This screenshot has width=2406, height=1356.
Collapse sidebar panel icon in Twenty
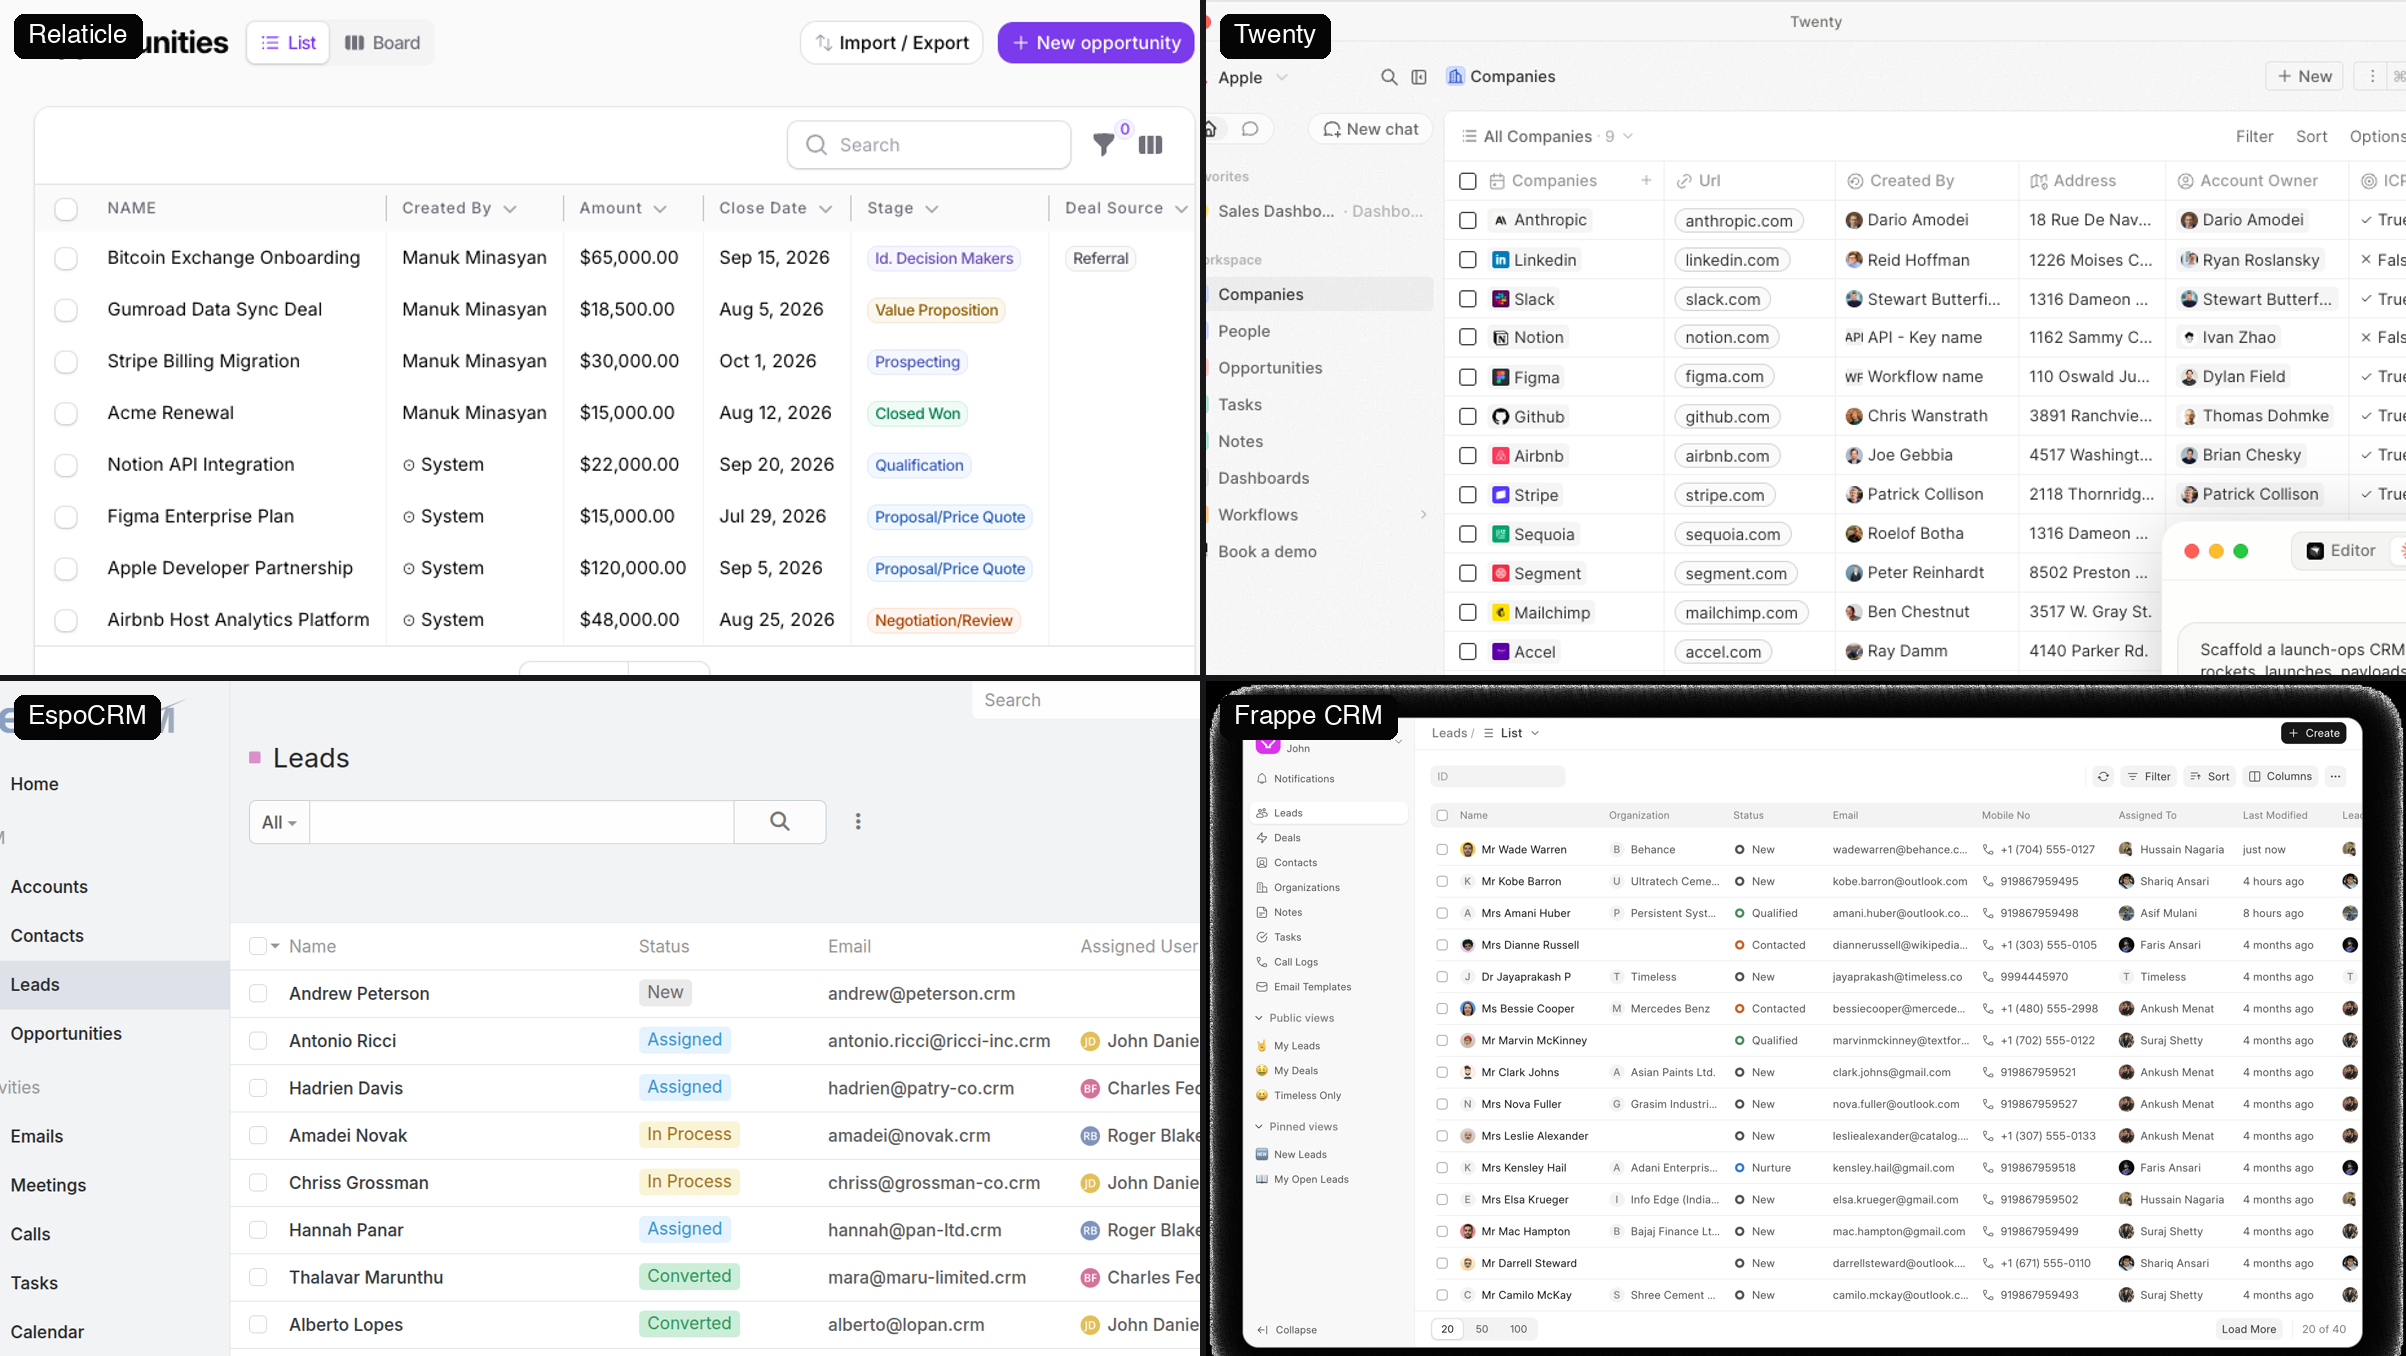coord(1419,77)
